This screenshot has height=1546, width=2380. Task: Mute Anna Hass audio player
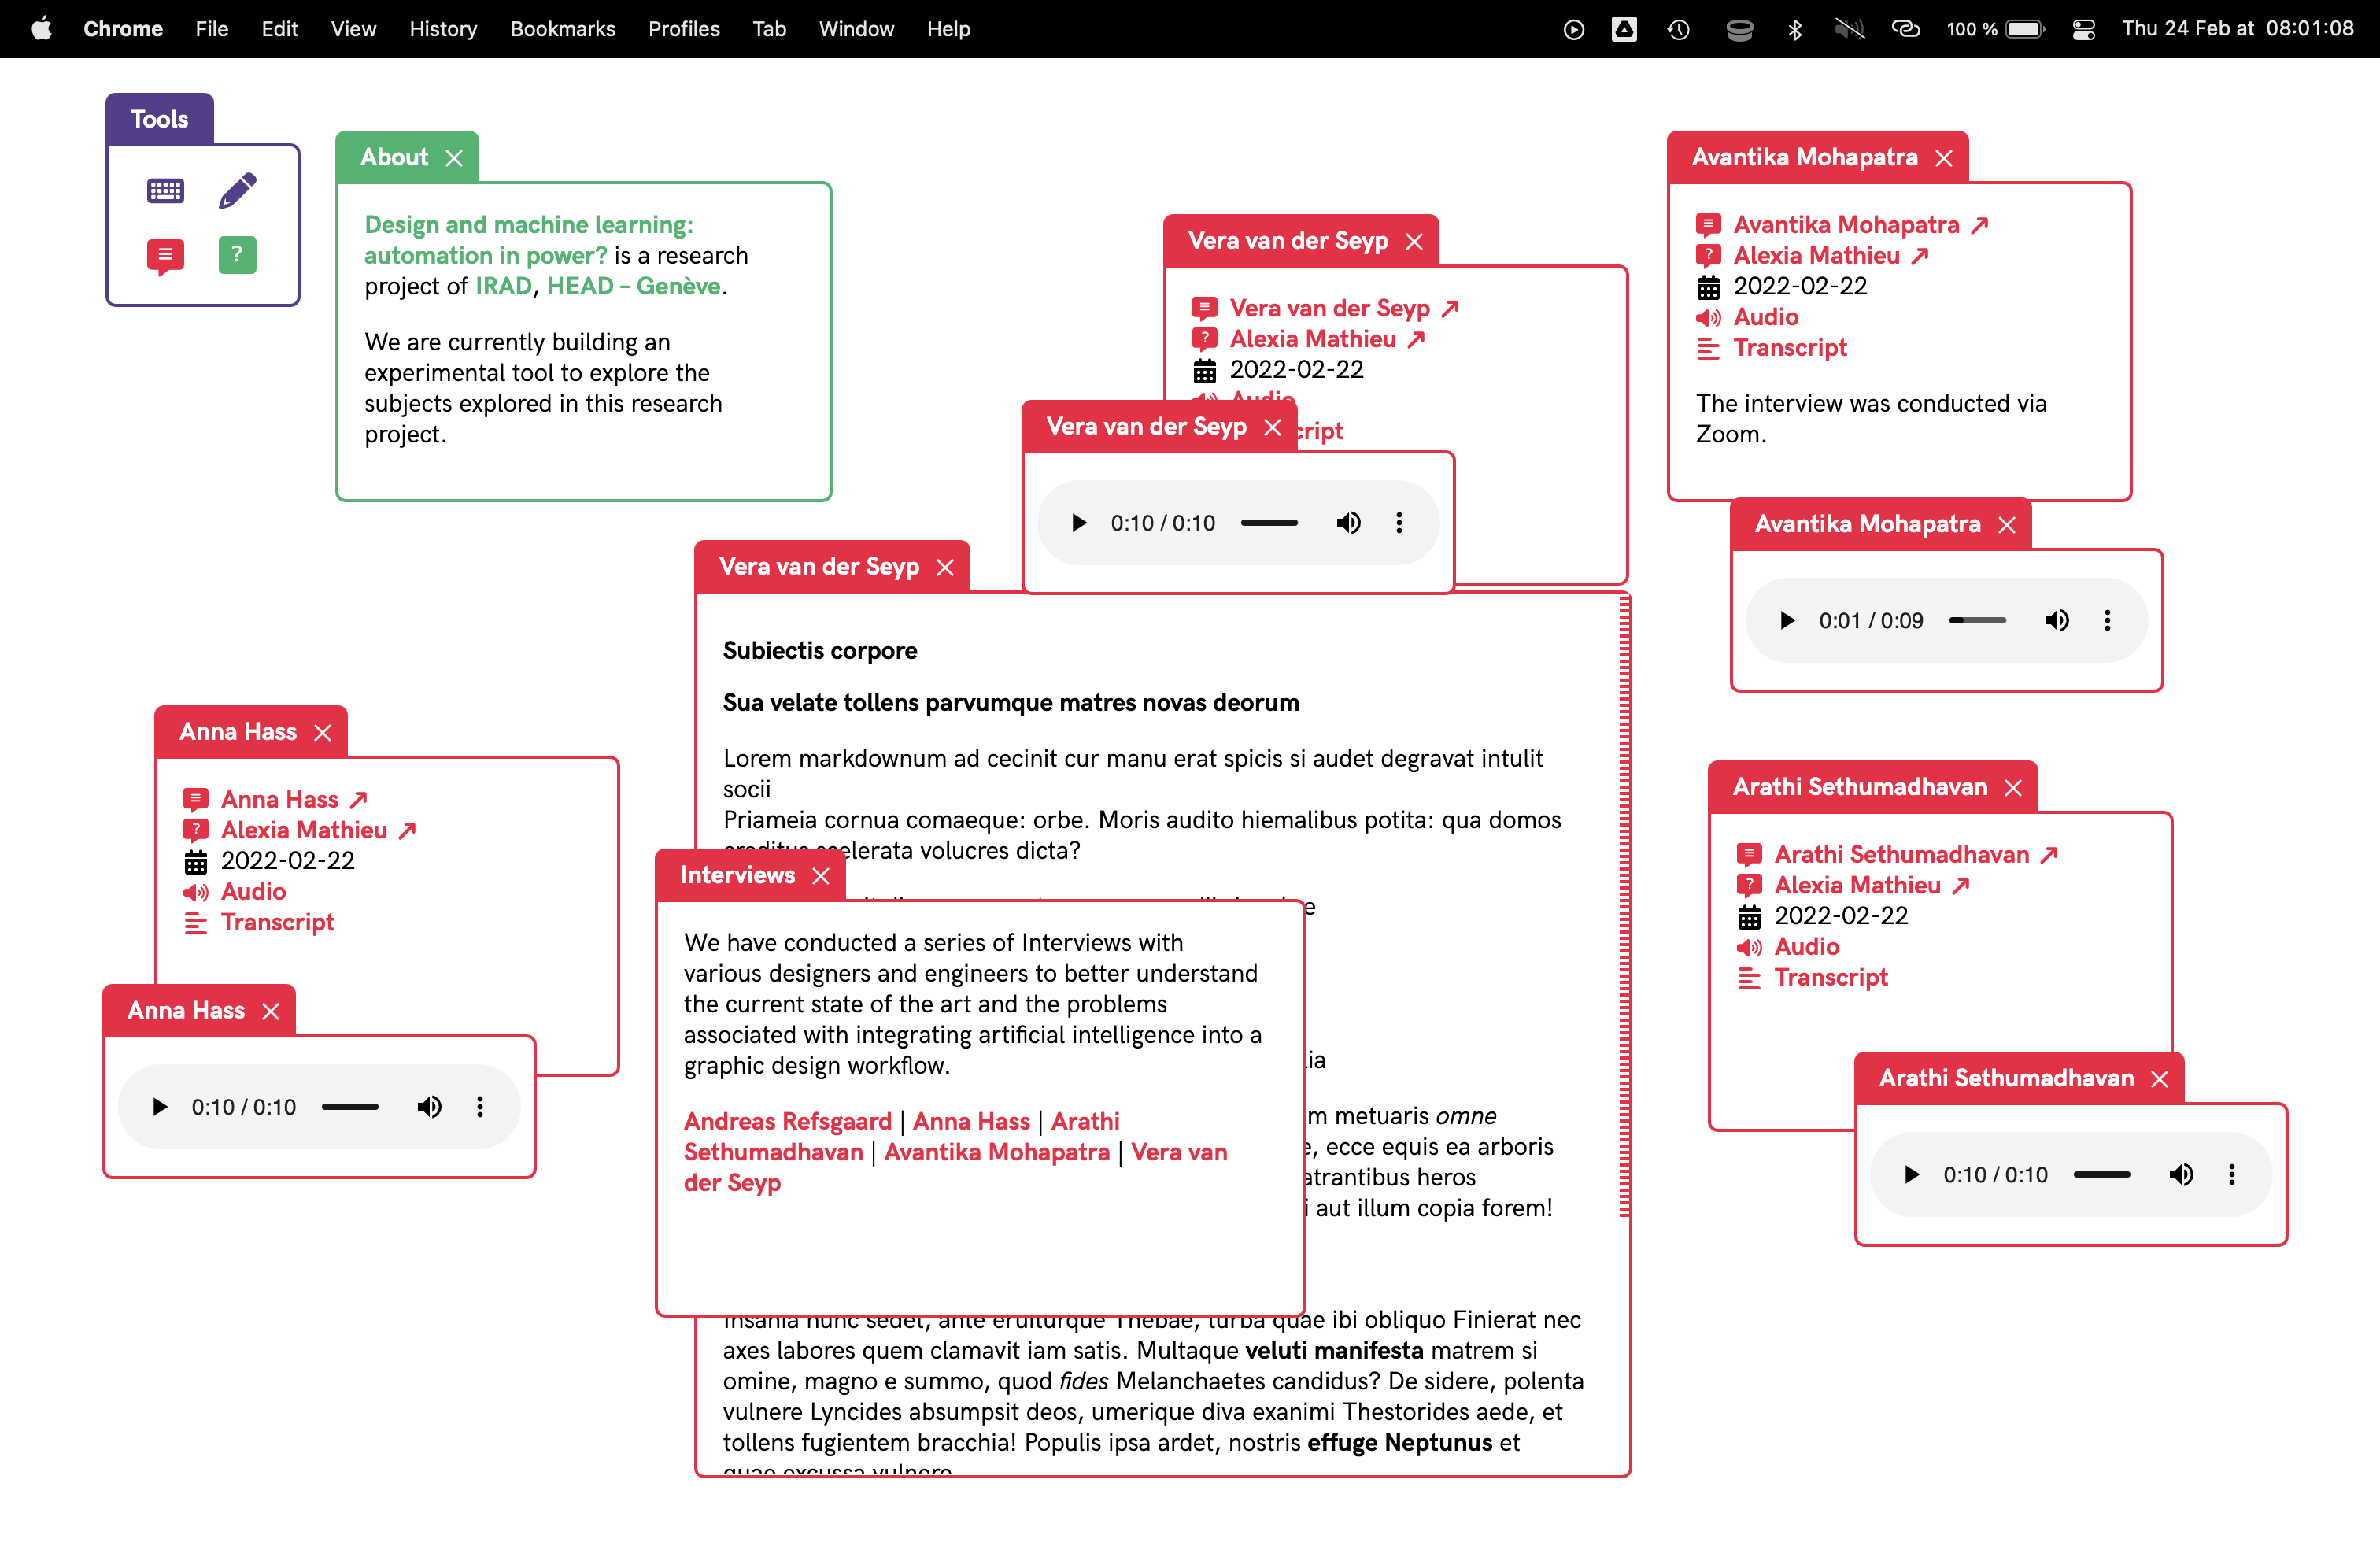(429, 1107)
